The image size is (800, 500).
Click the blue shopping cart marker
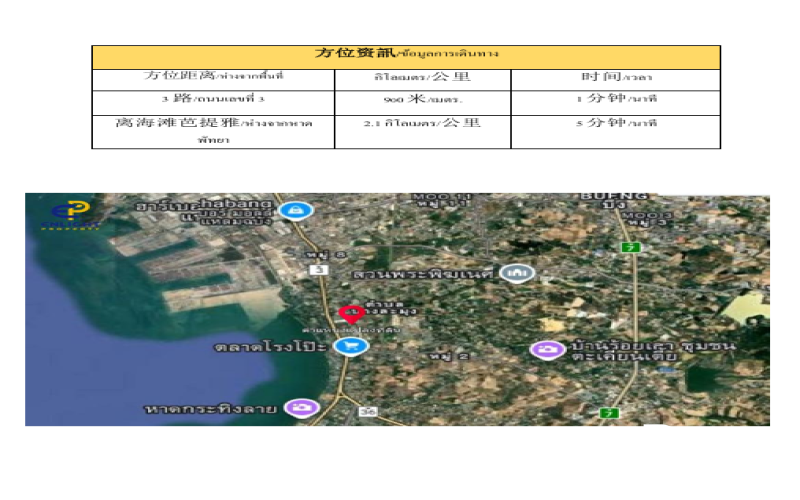point(352,346)
